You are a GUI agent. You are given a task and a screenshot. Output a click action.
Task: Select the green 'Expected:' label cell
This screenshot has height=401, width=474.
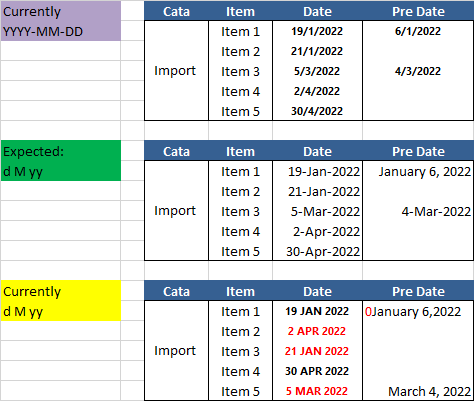tap(61, 161)
